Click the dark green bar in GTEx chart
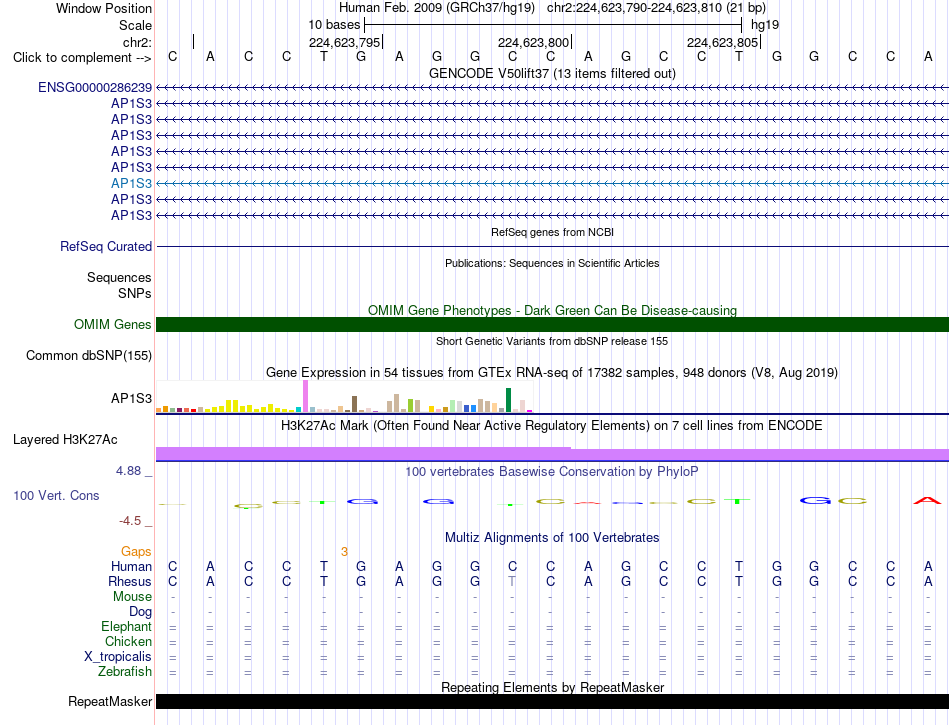The image size is (950, 725). coord(508,400)
